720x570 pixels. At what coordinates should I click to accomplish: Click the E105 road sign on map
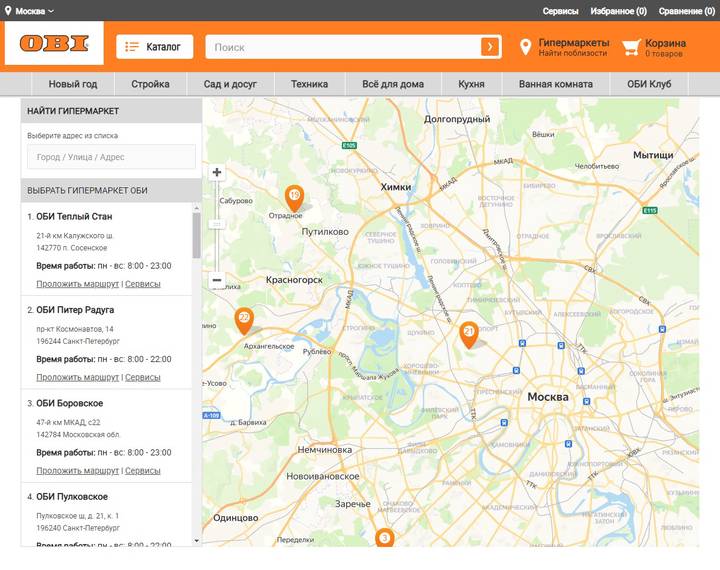point(349,145)
